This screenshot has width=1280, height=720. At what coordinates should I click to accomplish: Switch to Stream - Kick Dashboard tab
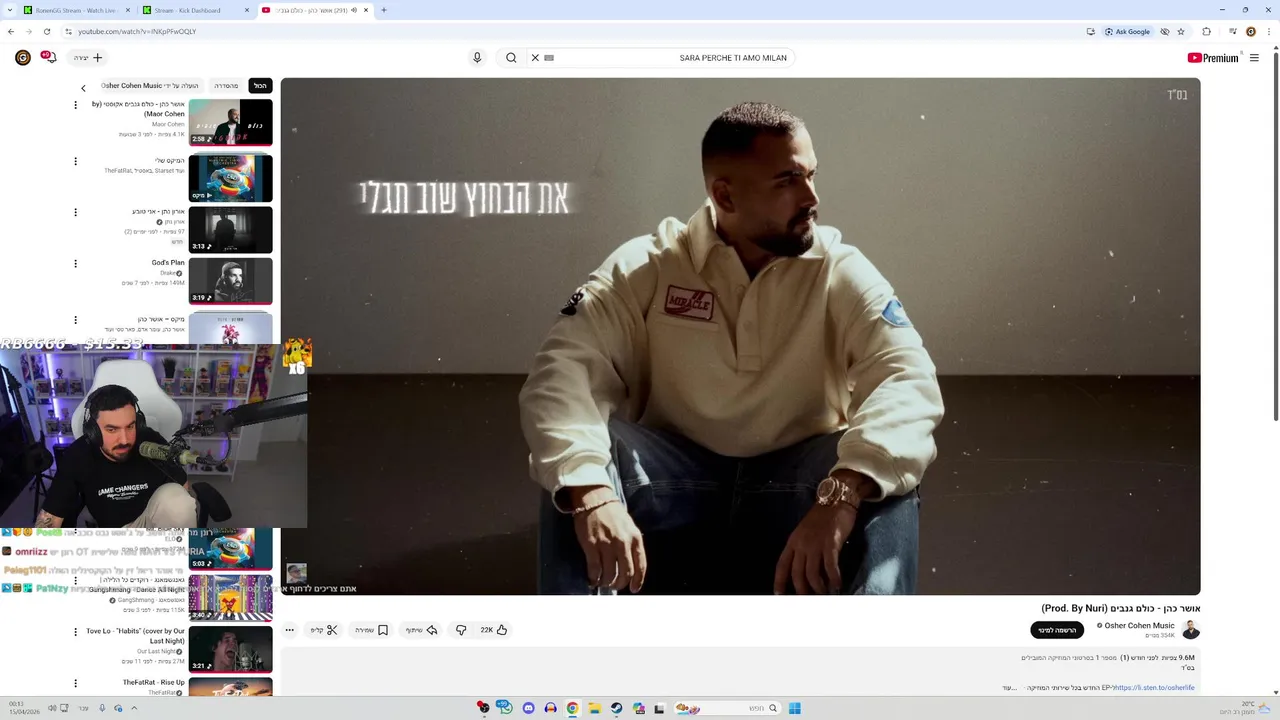pyautogui.click(x=193, y=10)
